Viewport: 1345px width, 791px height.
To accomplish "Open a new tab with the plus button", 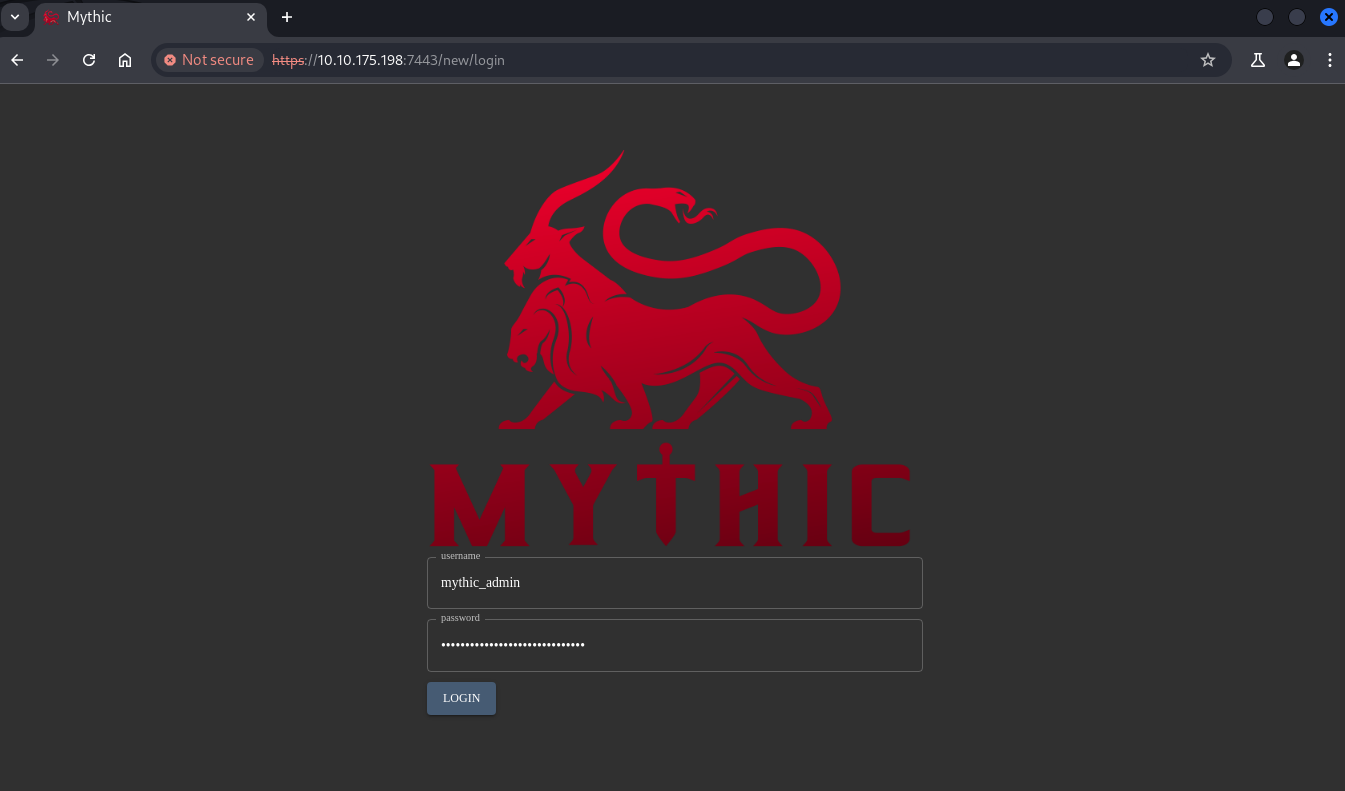I will (x=287, y=17).
